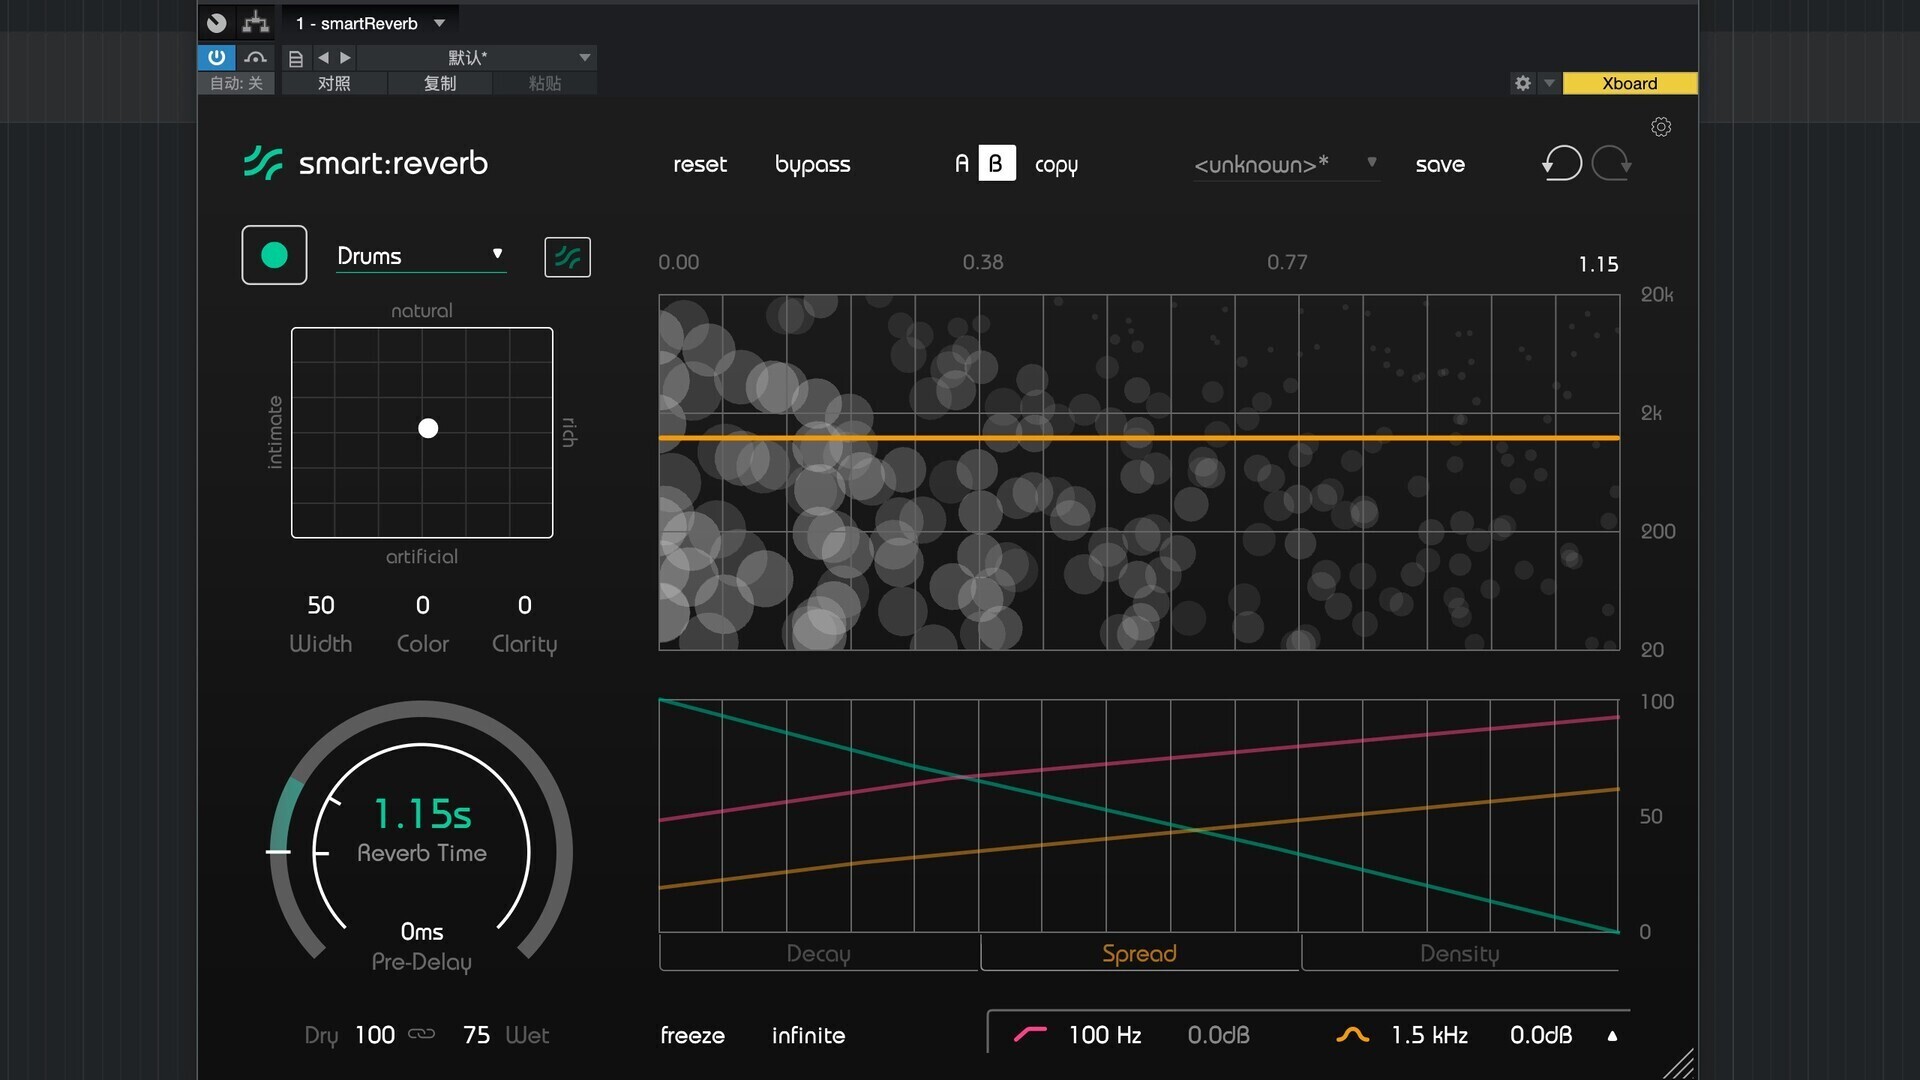Image resolution: width=1920 pixels, height=1080 pixels.
Task: Open the sidechain routing icon
Action: (x=256, y=23)
